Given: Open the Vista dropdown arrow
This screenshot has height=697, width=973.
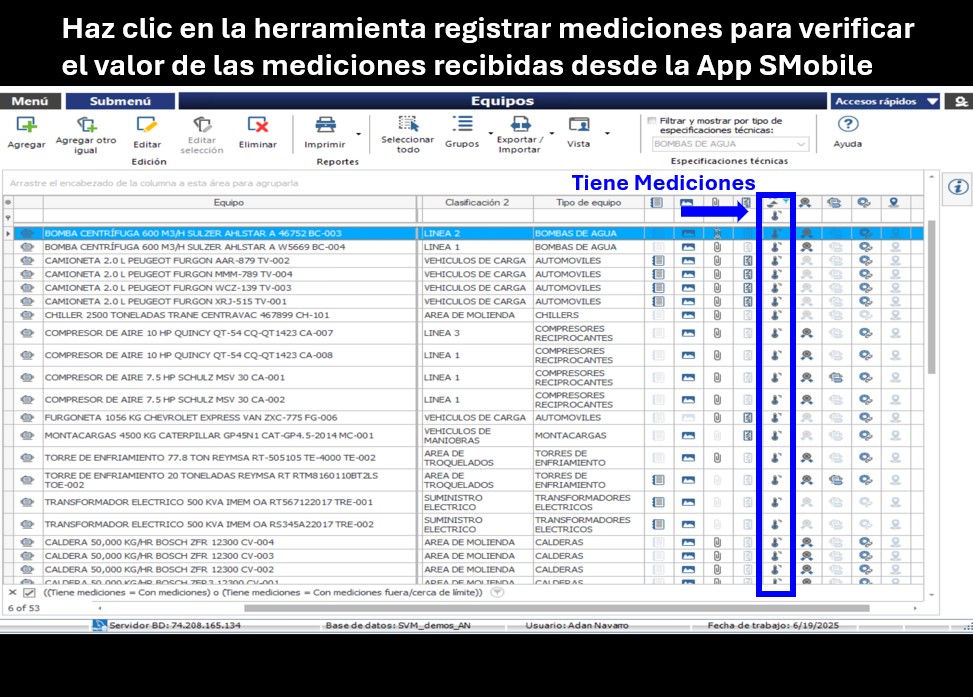Looking at the screenshot, I should click(x=608, y=133).
